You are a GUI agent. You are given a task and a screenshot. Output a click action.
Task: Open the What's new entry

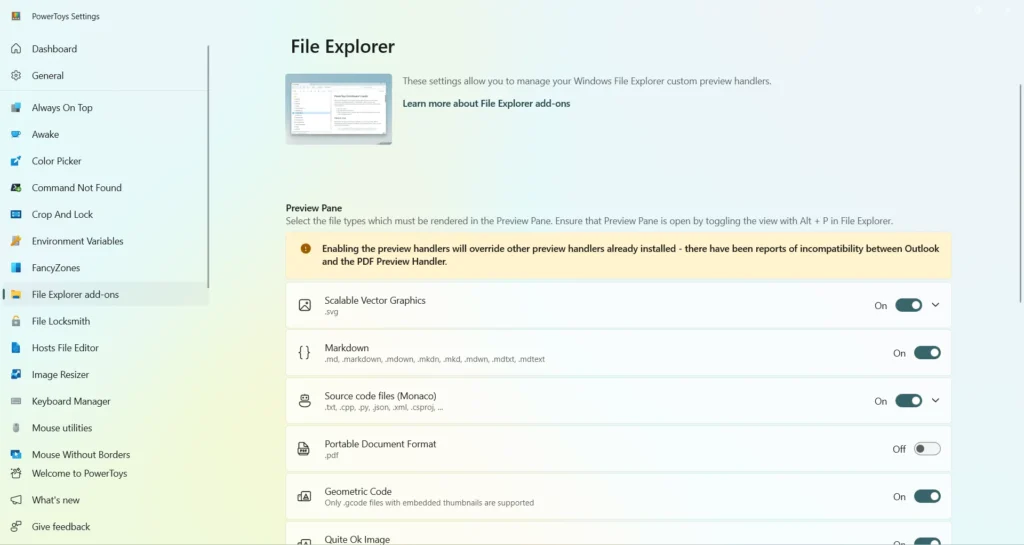(106, 501)
